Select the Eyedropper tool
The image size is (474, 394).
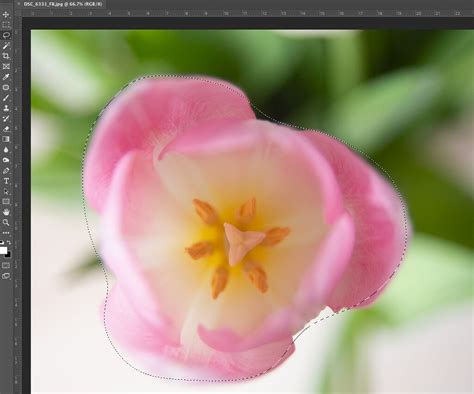pos(6,77)
